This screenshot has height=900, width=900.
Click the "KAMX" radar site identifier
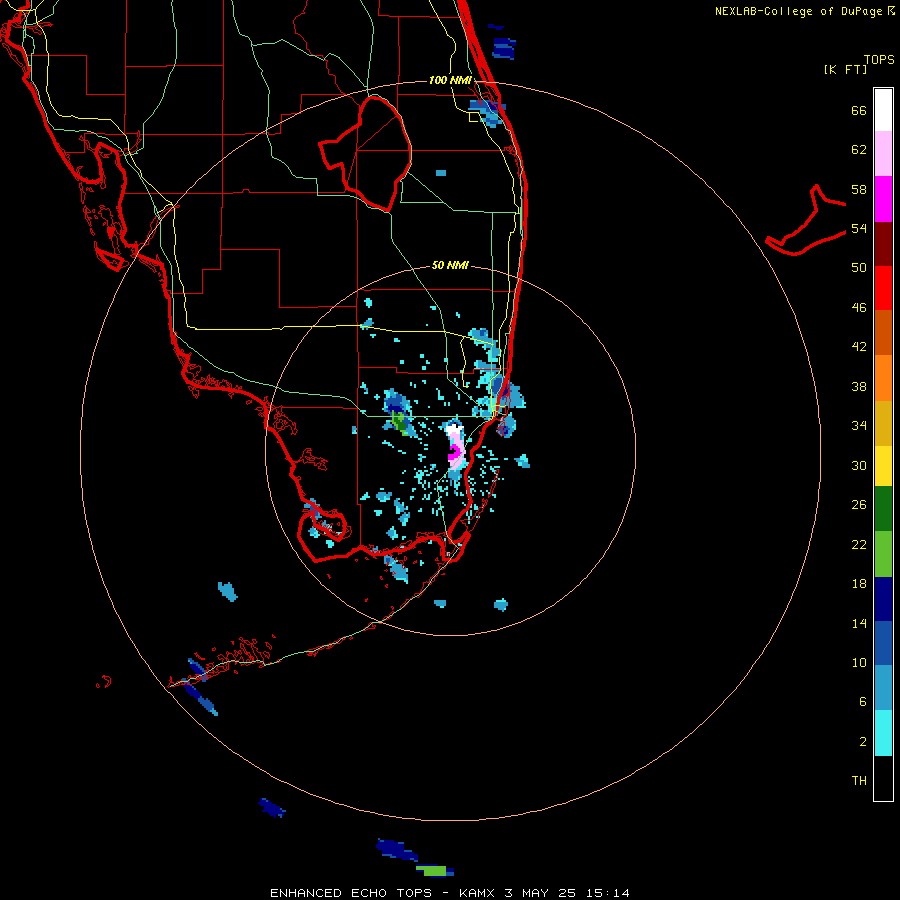point(476,893)
